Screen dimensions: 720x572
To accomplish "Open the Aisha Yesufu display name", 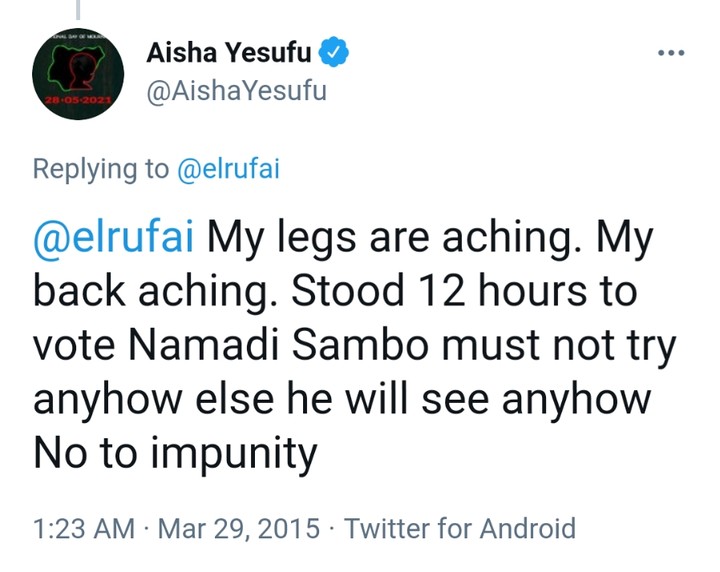I will pos(229,52).
